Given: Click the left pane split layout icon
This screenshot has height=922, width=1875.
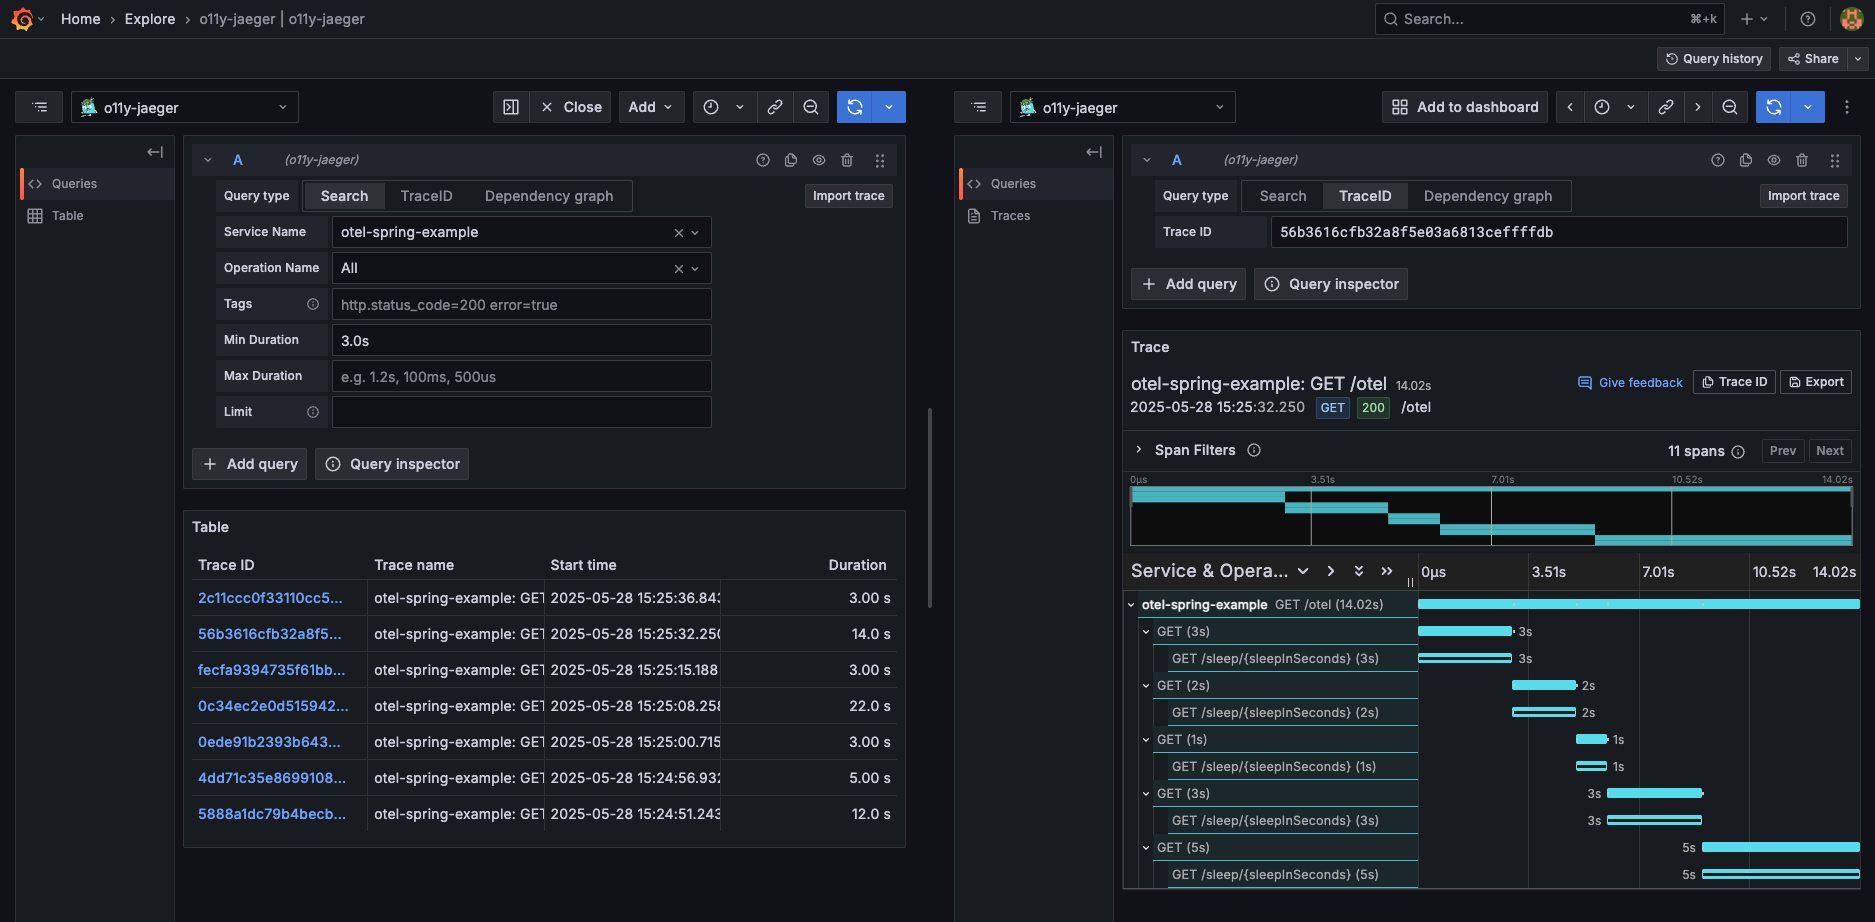Looking at the screenshot, I should [511, 107].
